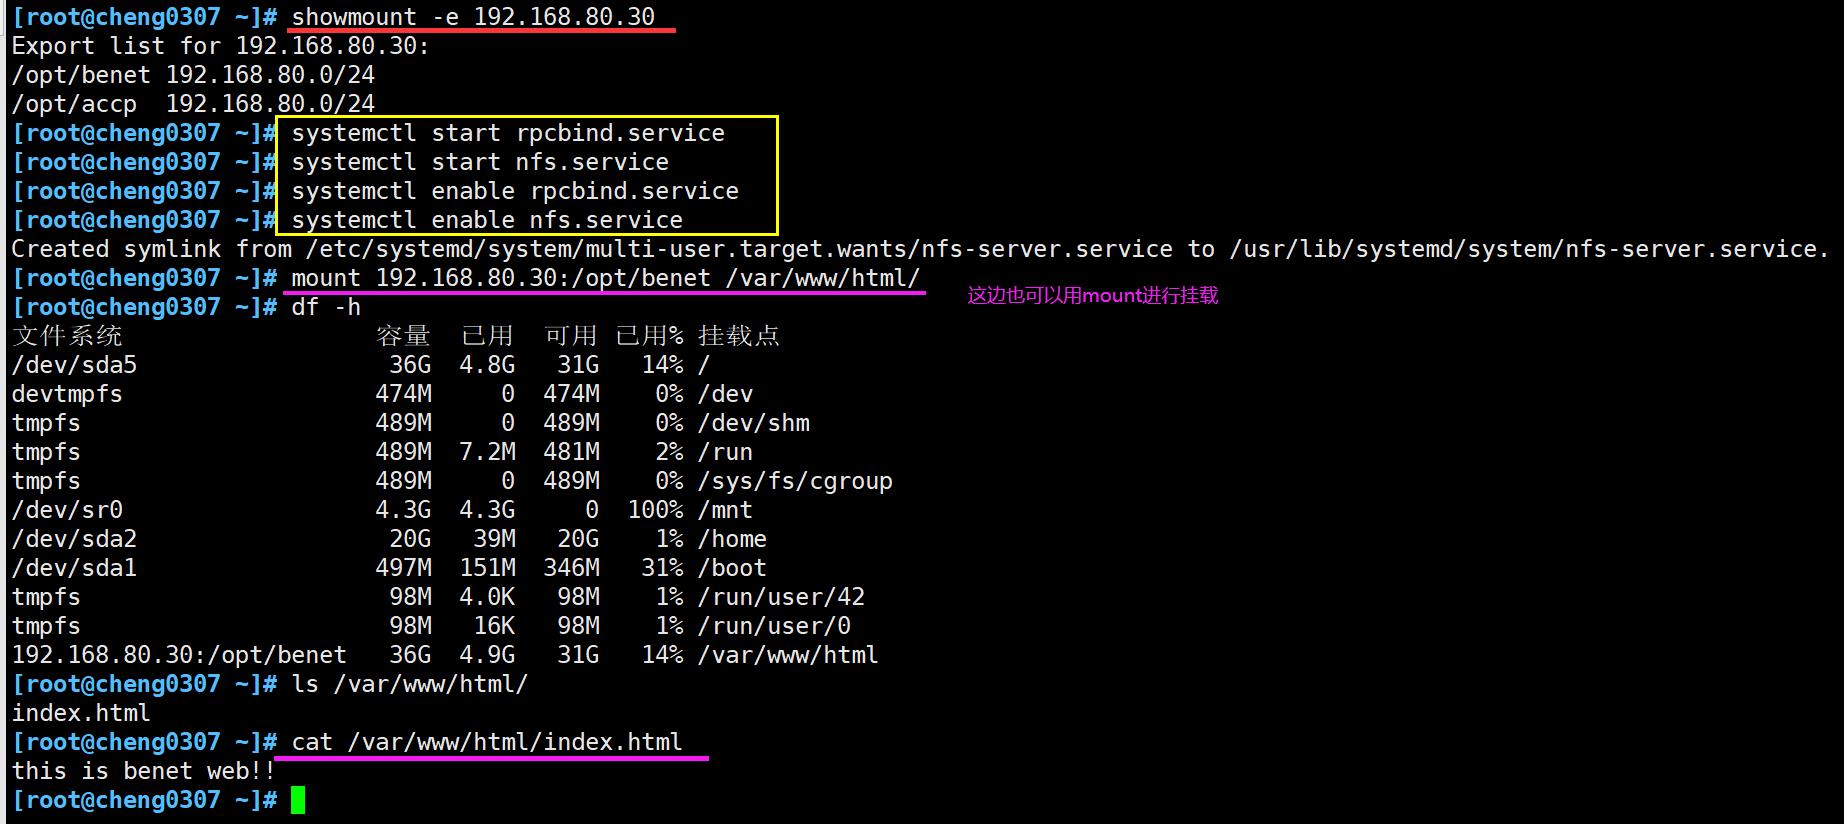Image resolution: width=1844 pixels, height=824 pixels.
Task: Click the index.html listing output
Action: point(81,713)
